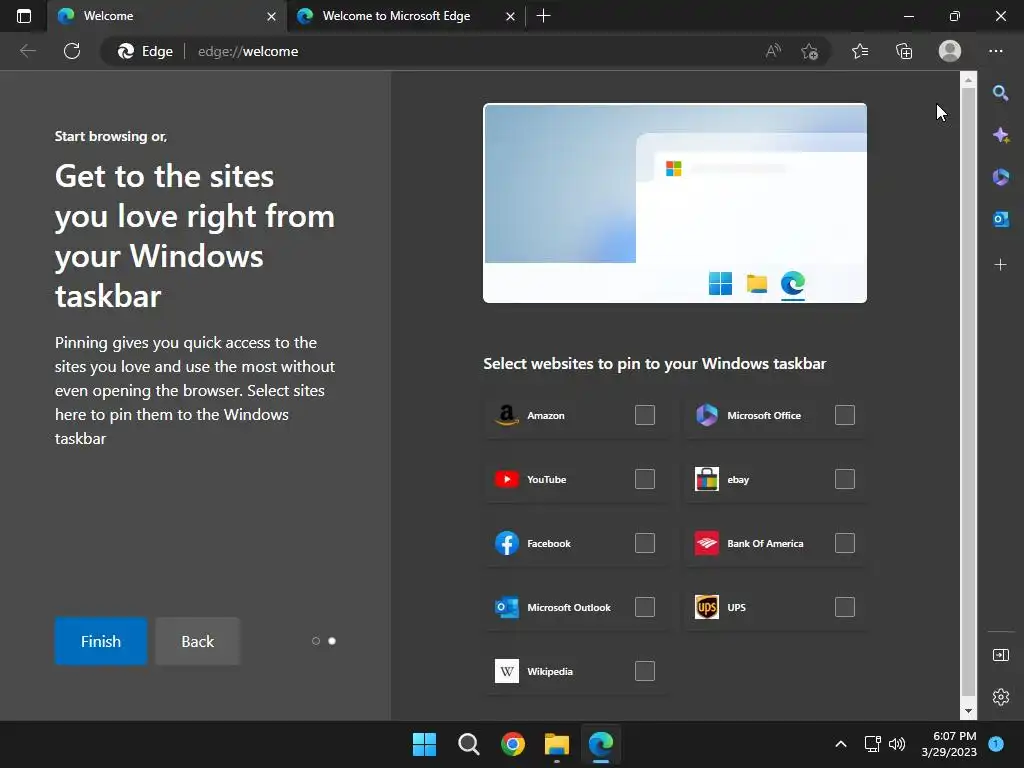Close the Welcome tab
This screenshot has height=768, width=1024.
(272, 16)
